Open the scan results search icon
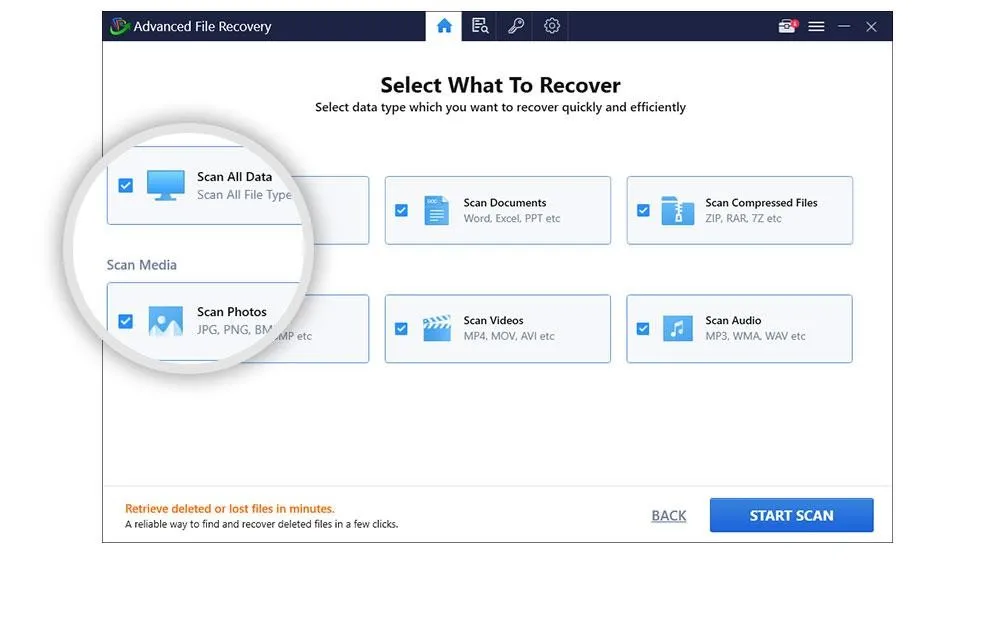This screenshot has width=996, height=620. (479, 26)
